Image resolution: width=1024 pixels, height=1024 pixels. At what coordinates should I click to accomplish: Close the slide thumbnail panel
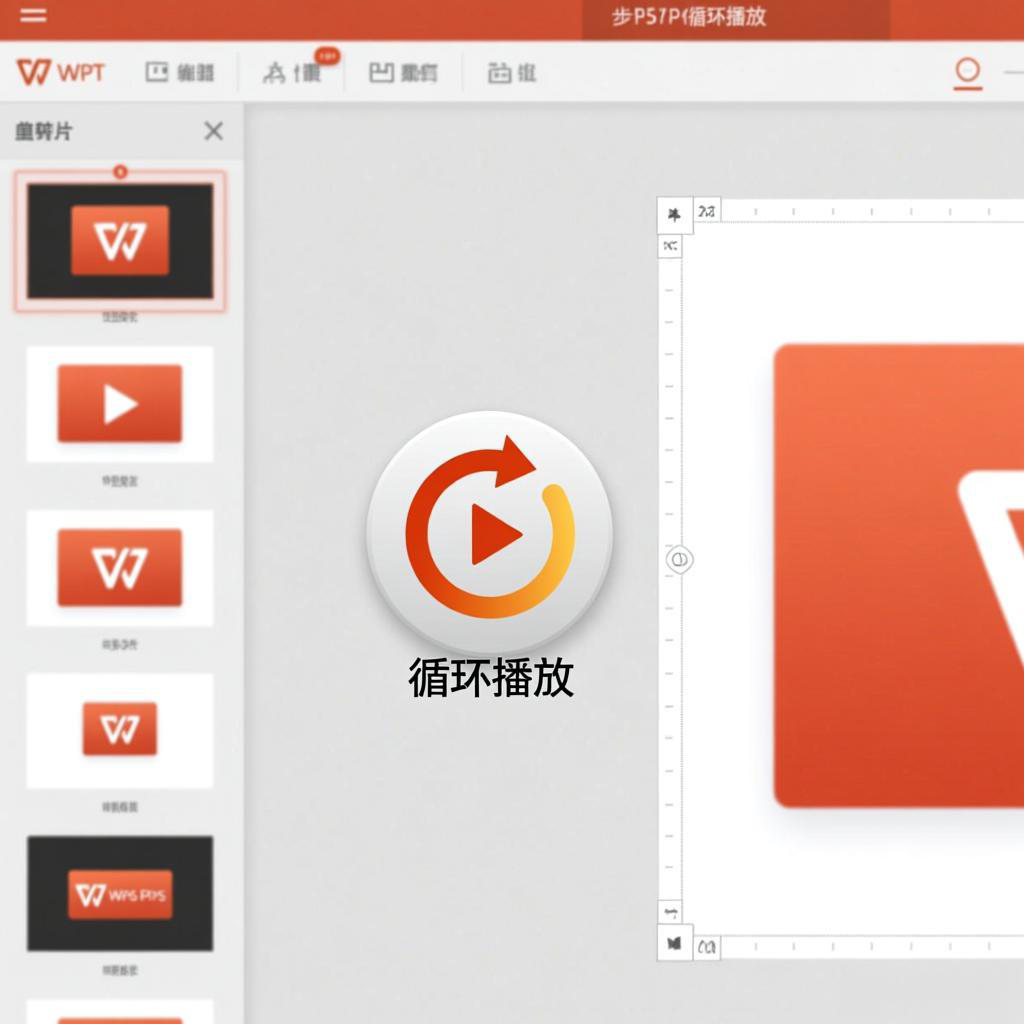(213, 131)
